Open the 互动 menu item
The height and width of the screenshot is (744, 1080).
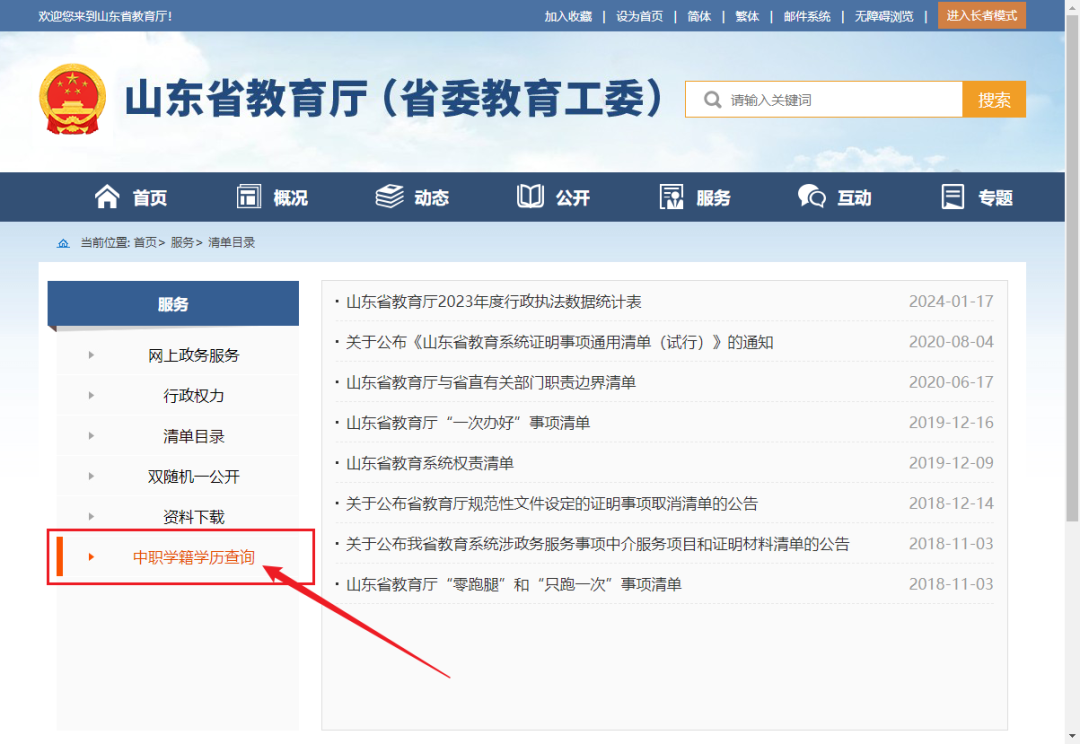tap(854, 198)
